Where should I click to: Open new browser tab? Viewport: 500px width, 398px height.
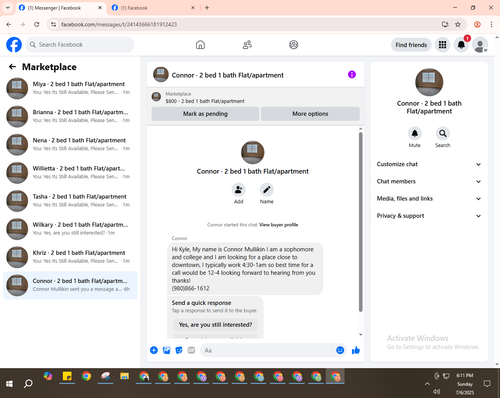point(207,8)
